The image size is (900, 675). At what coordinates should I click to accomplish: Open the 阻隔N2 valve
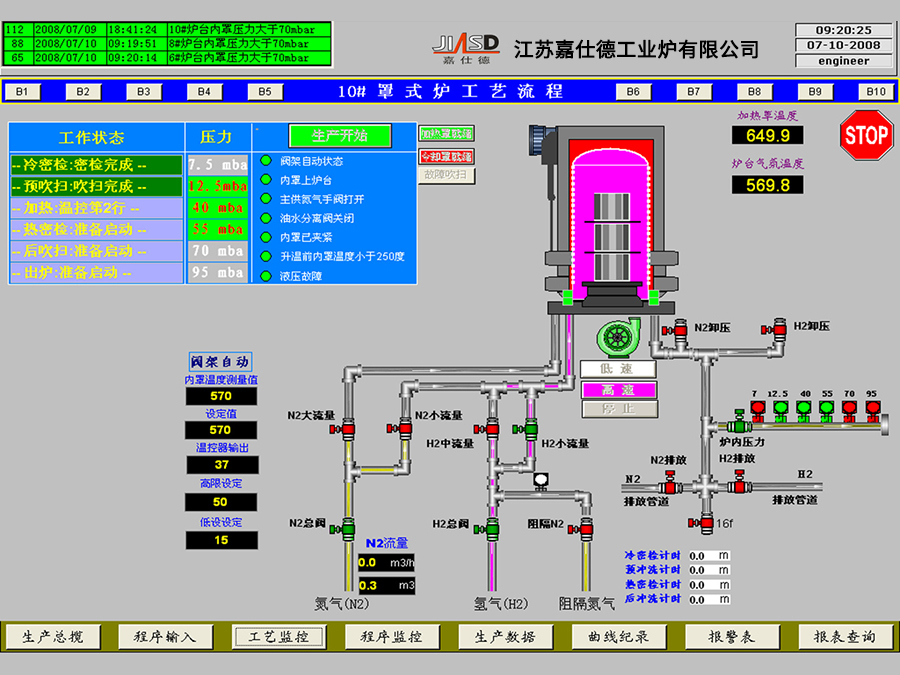pyautogui.click(x=584, y=525)
